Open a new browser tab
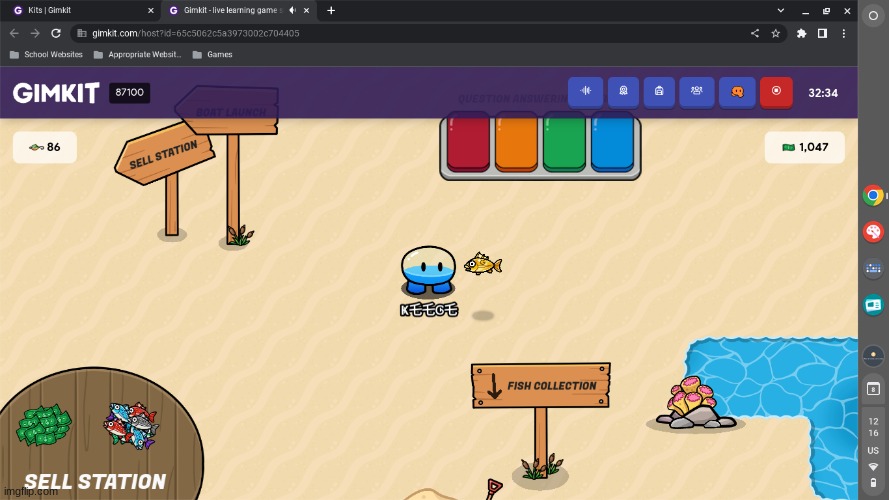This screenshot has height=500, width=889. click(331, 10)
